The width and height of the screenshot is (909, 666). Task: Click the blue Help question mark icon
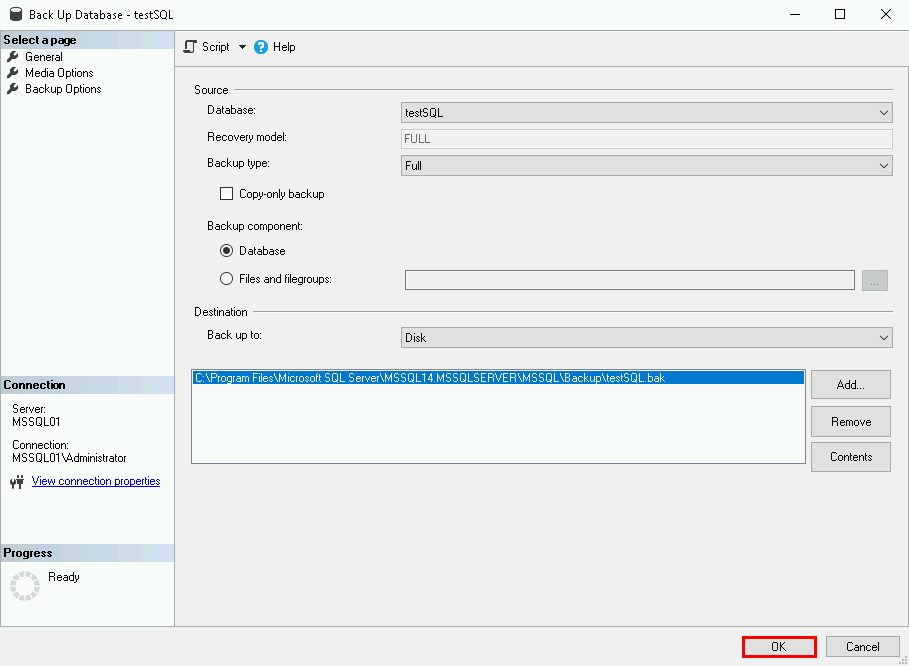click(261, 47)
